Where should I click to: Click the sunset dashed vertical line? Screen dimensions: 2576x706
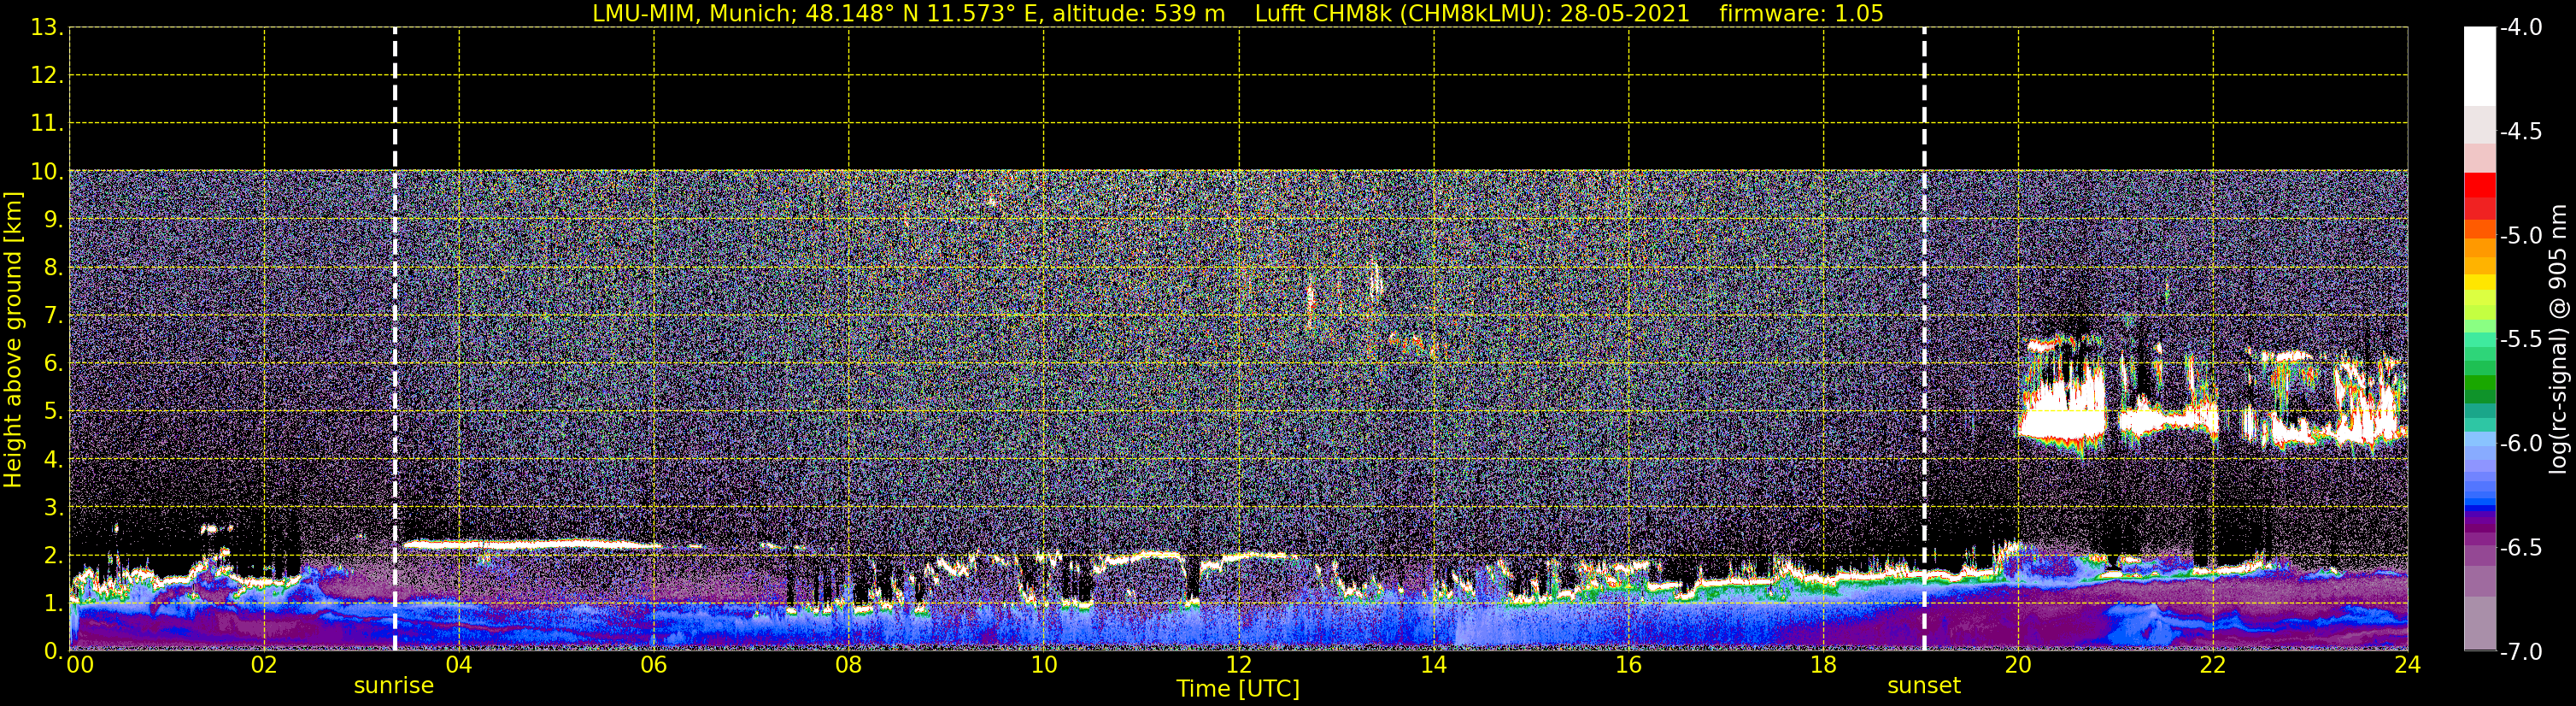point(1924,339)
